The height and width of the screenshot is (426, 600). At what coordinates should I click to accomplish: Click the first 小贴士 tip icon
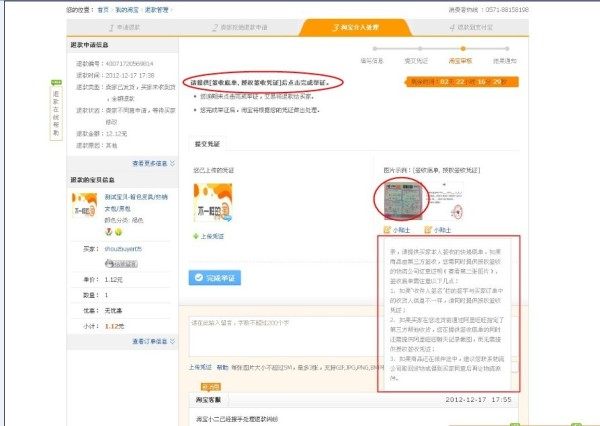[390, 229]
